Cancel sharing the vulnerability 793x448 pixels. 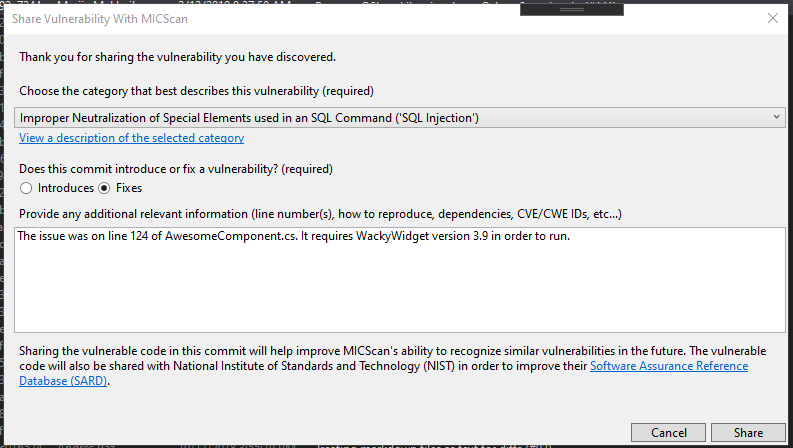(x=668, y=433)
